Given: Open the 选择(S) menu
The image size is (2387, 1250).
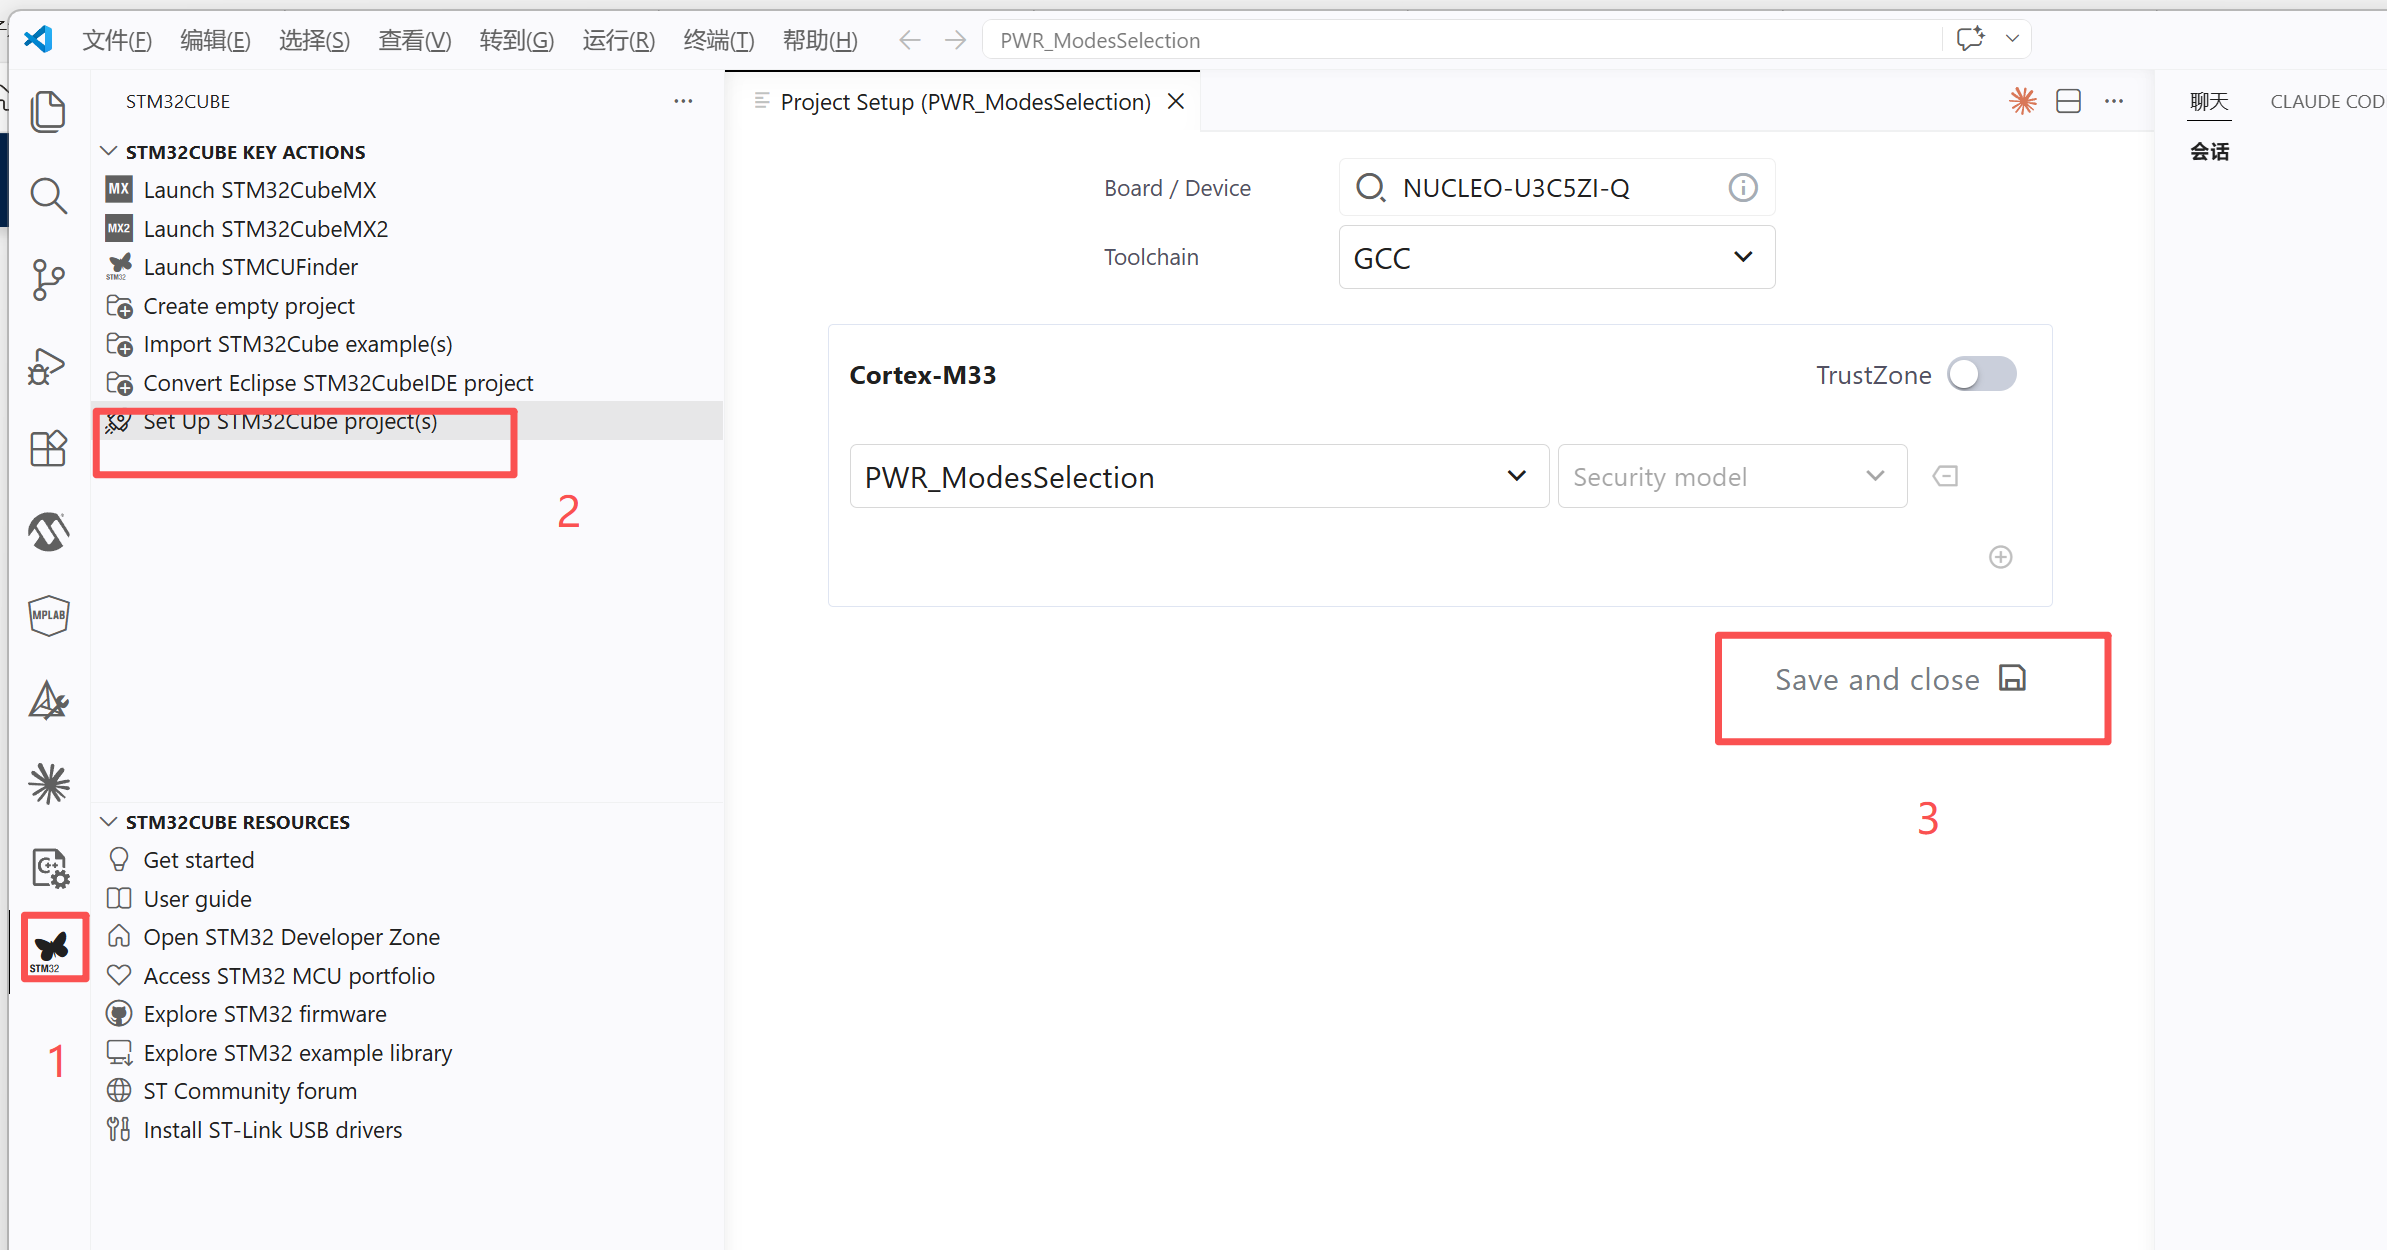Looking at the screenshot, I should point(314,40).
